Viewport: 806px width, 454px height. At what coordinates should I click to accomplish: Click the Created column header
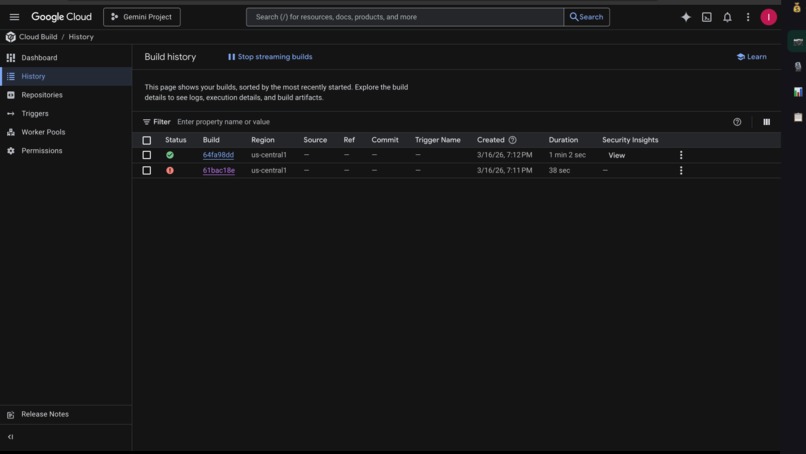(x=490, y=140)
